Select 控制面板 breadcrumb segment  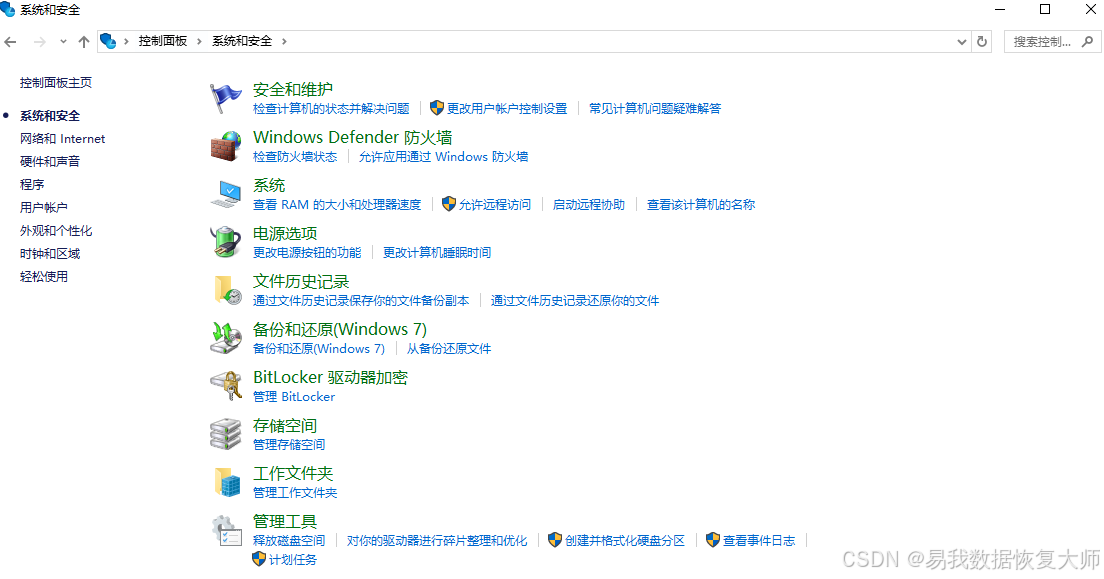click(163, 41)
